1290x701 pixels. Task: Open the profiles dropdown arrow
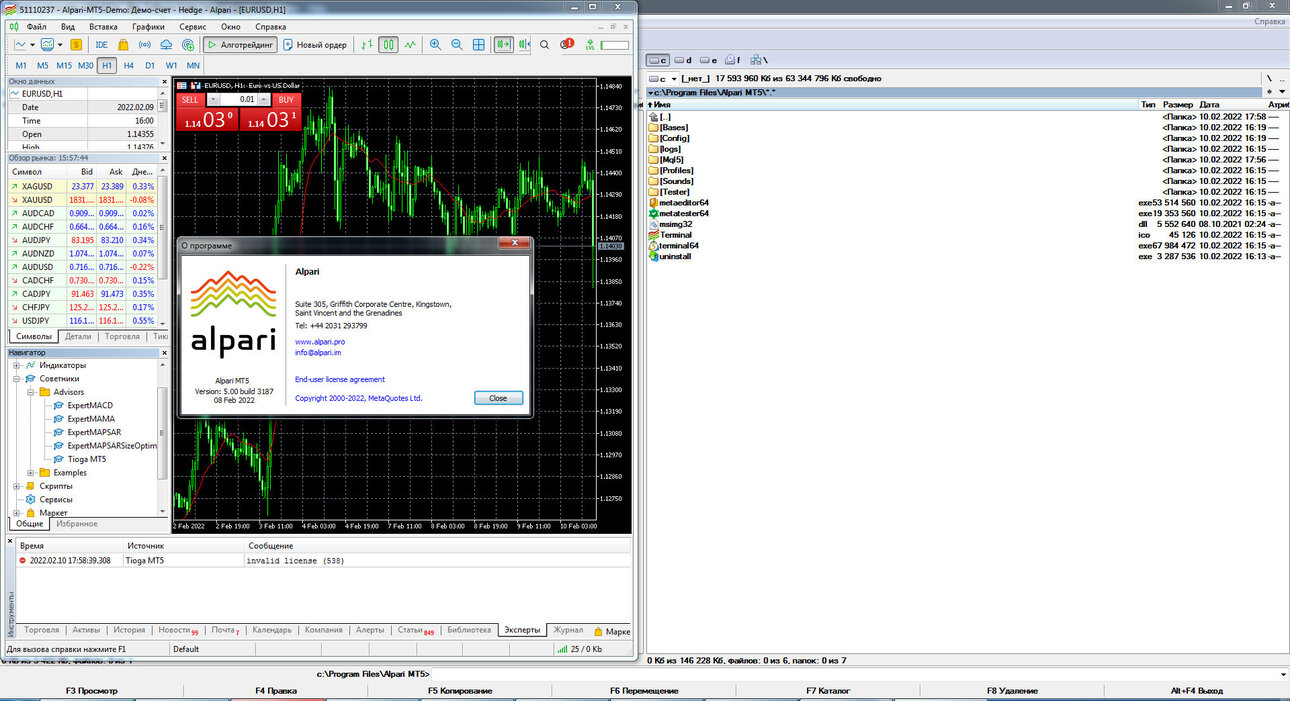pos(60,45)
